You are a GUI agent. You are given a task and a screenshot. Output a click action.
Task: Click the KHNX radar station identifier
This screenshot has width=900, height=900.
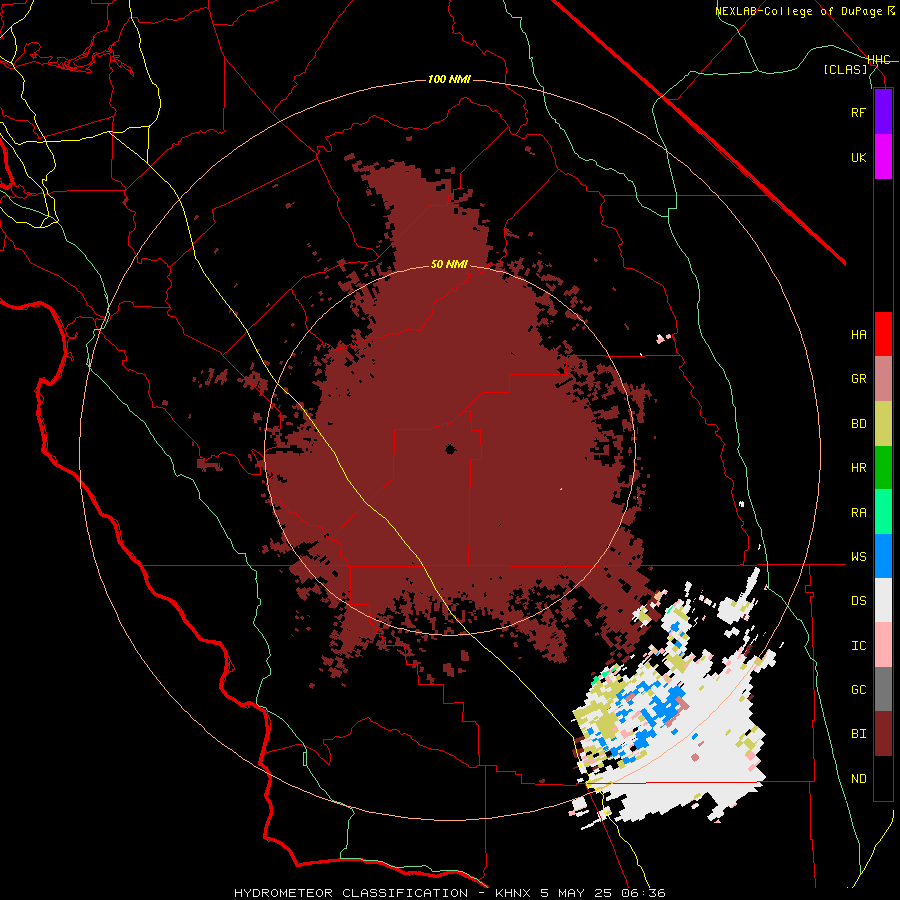click(513, 893)
